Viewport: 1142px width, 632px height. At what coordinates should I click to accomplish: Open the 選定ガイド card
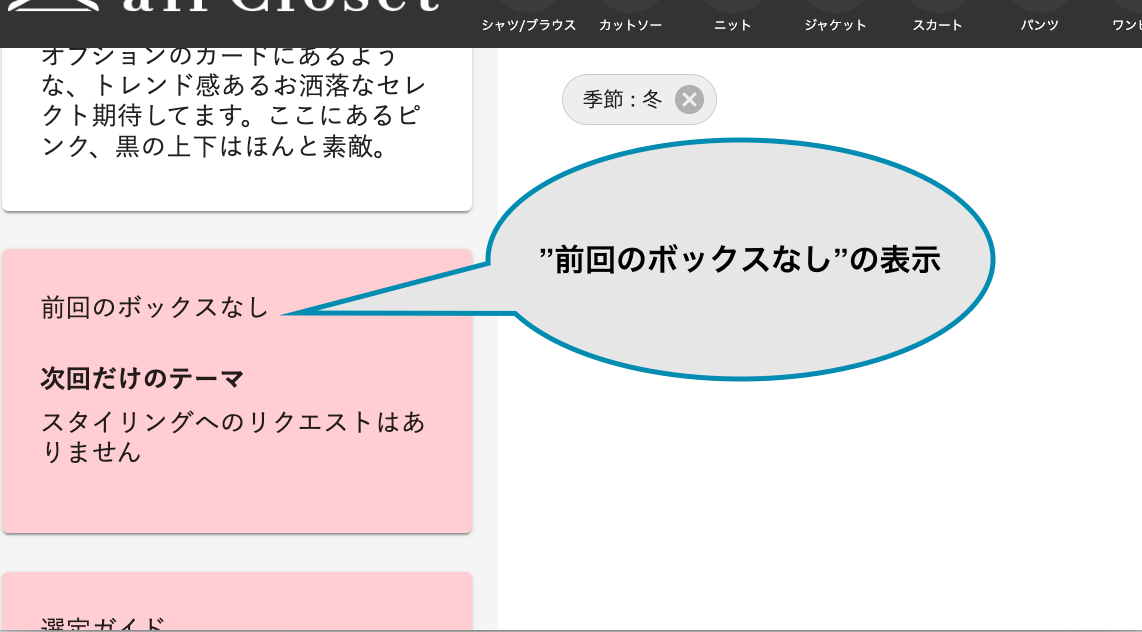click(x=236, y=610)
